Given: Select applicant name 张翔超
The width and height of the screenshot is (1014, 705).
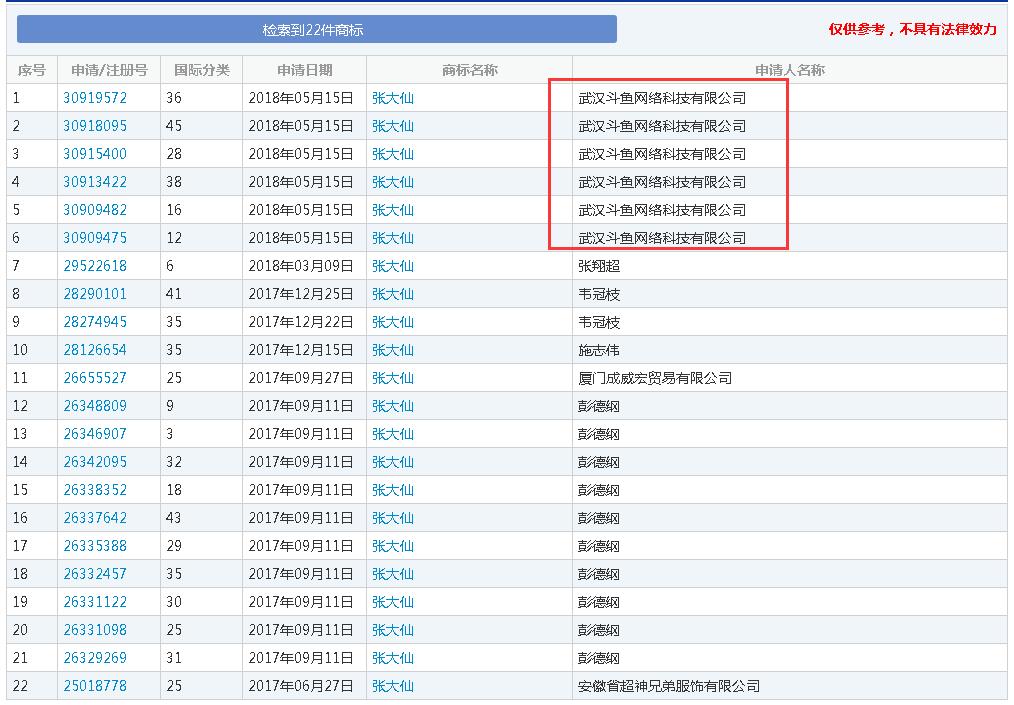Looking at the screenshot, I should tap(599, 266).
